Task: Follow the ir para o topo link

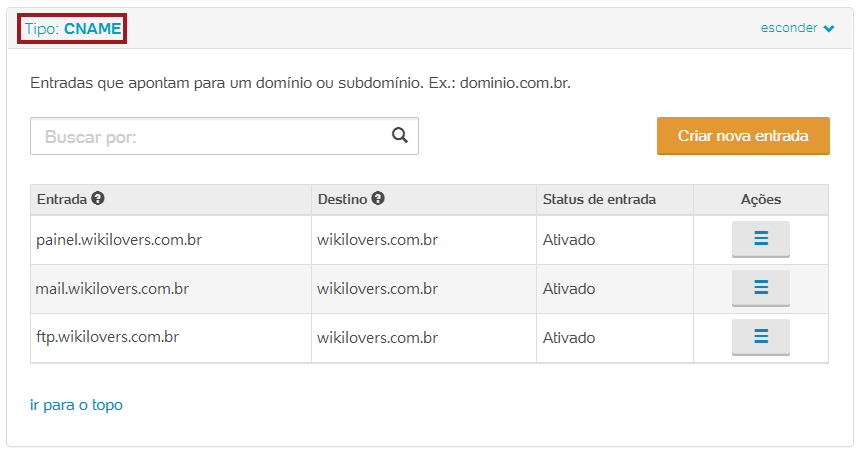Action: (x=77, y=405)
